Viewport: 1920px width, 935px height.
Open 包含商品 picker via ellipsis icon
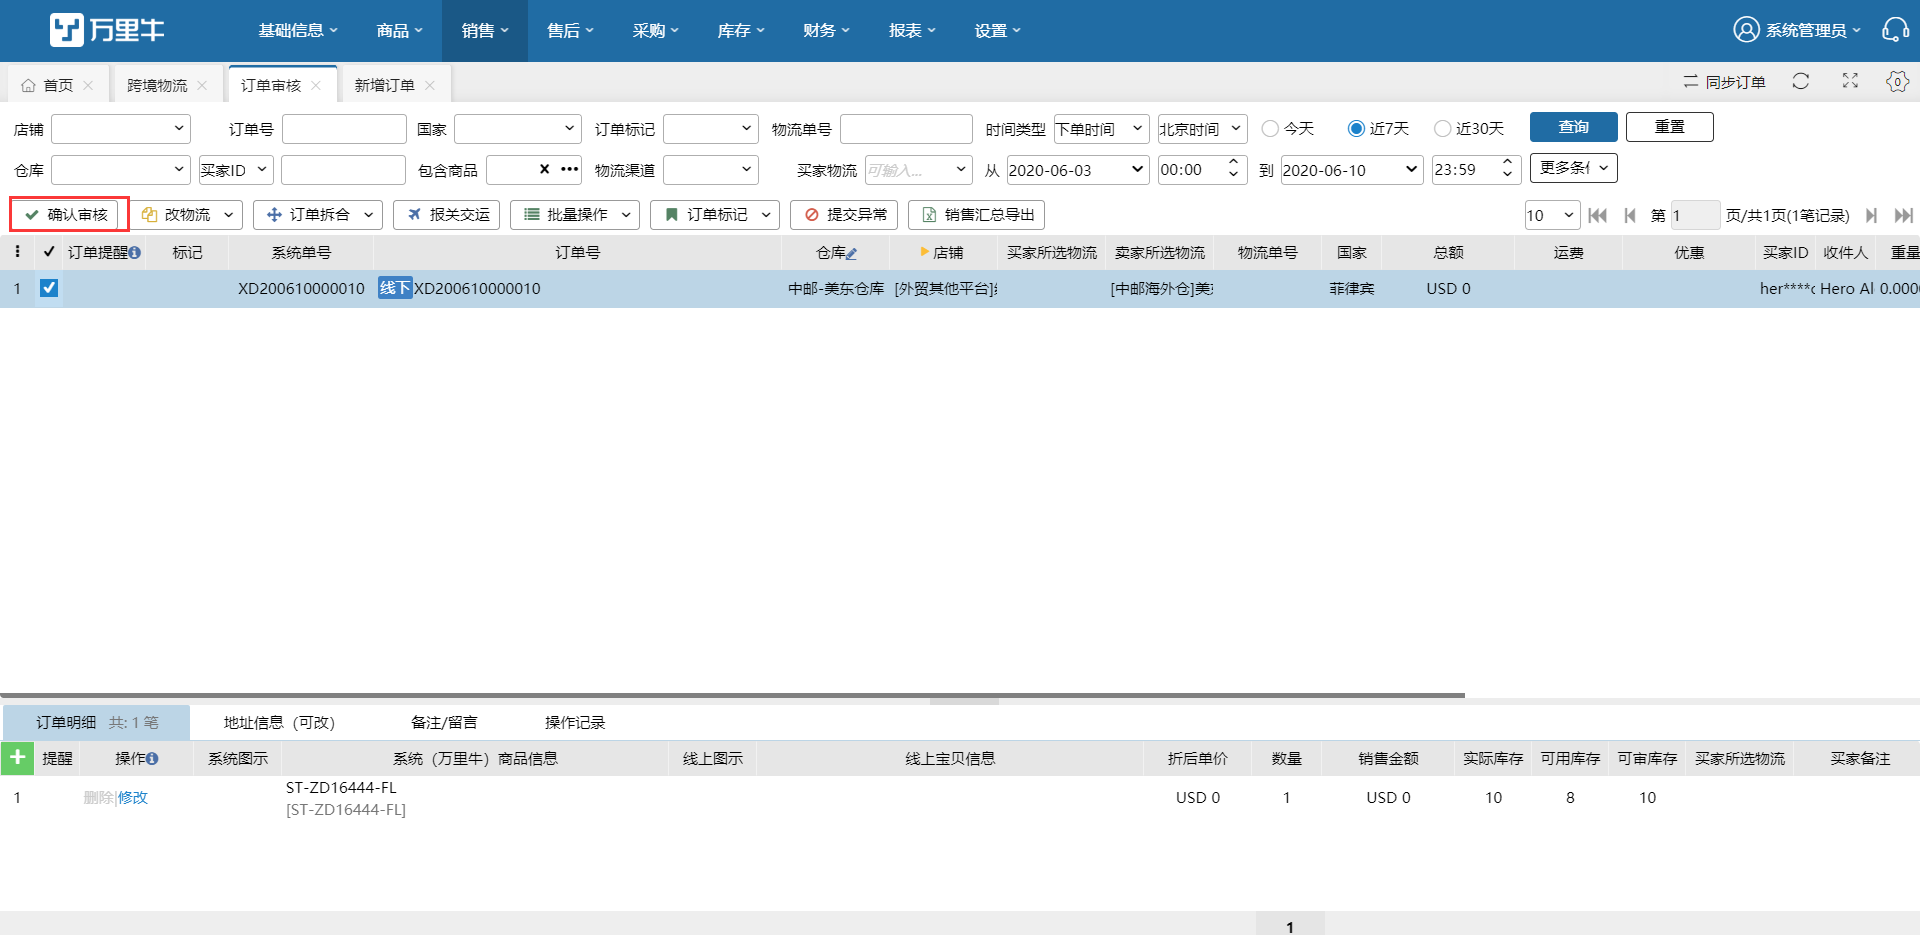point(570,169)
